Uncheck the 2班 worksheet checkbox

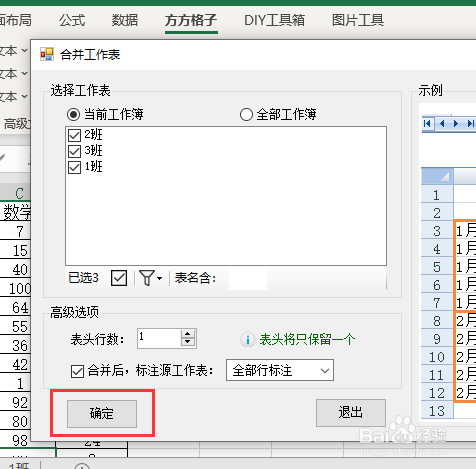pyautogui.click(x=74, y=135)
